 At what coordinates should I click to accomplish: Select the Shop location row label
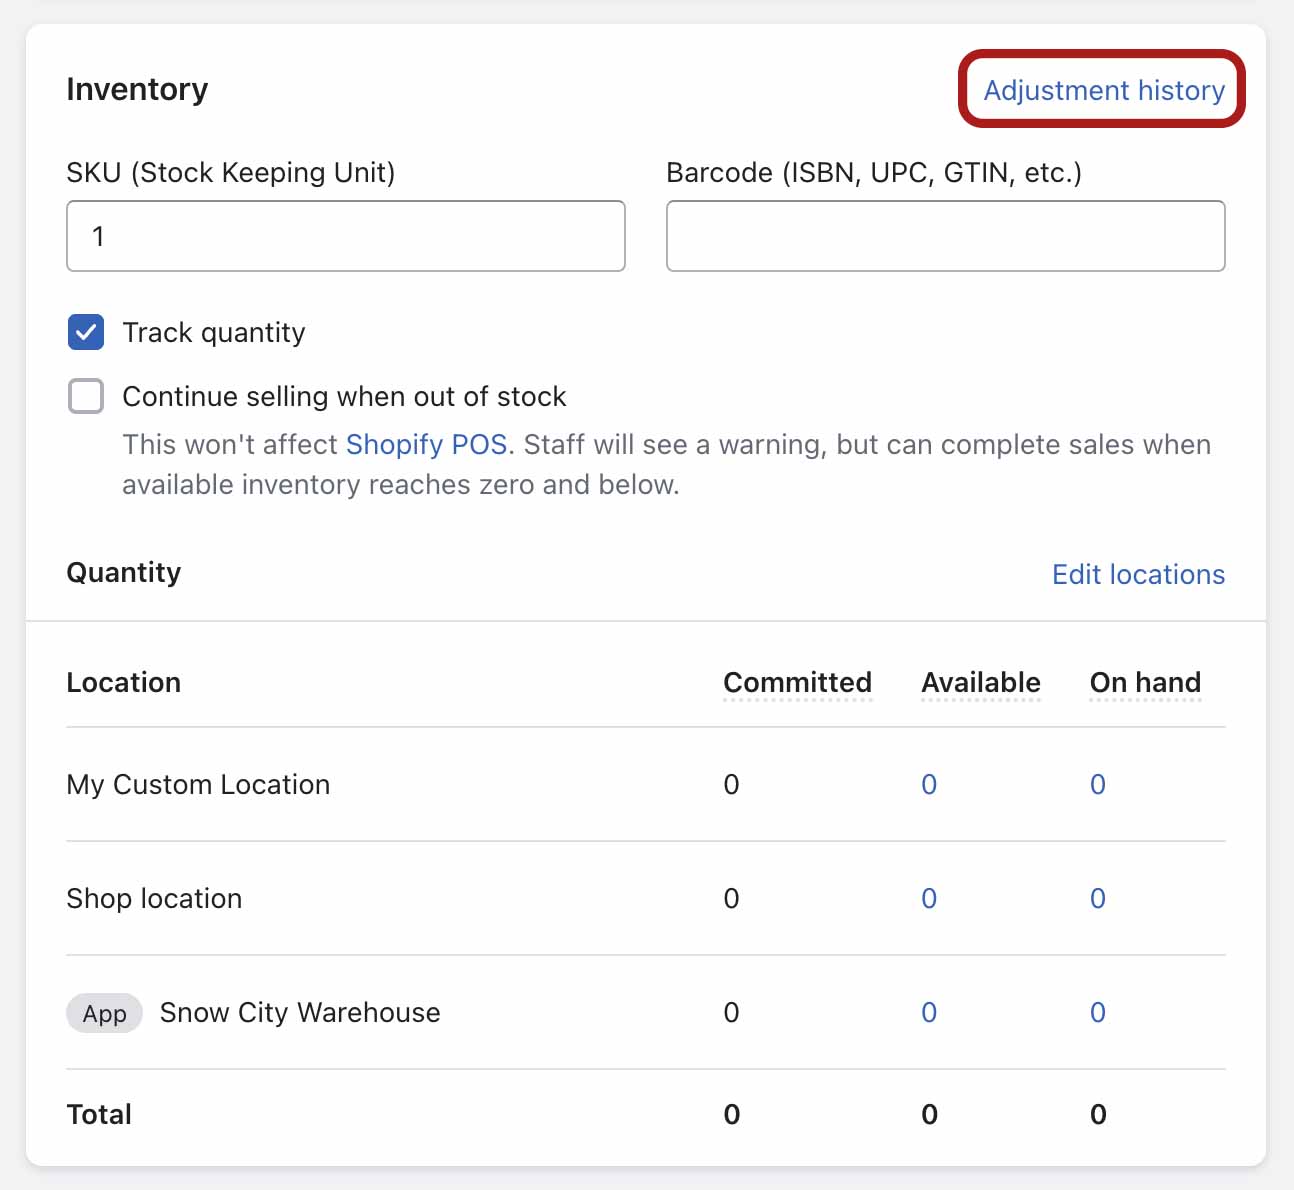(x=154, y=898)
